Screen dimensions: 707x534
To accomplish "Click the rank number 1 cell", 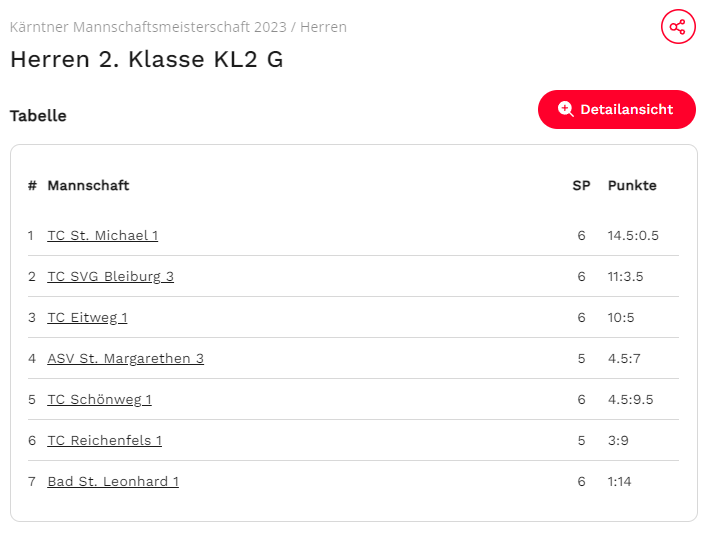I will click(x=31, y=235).
